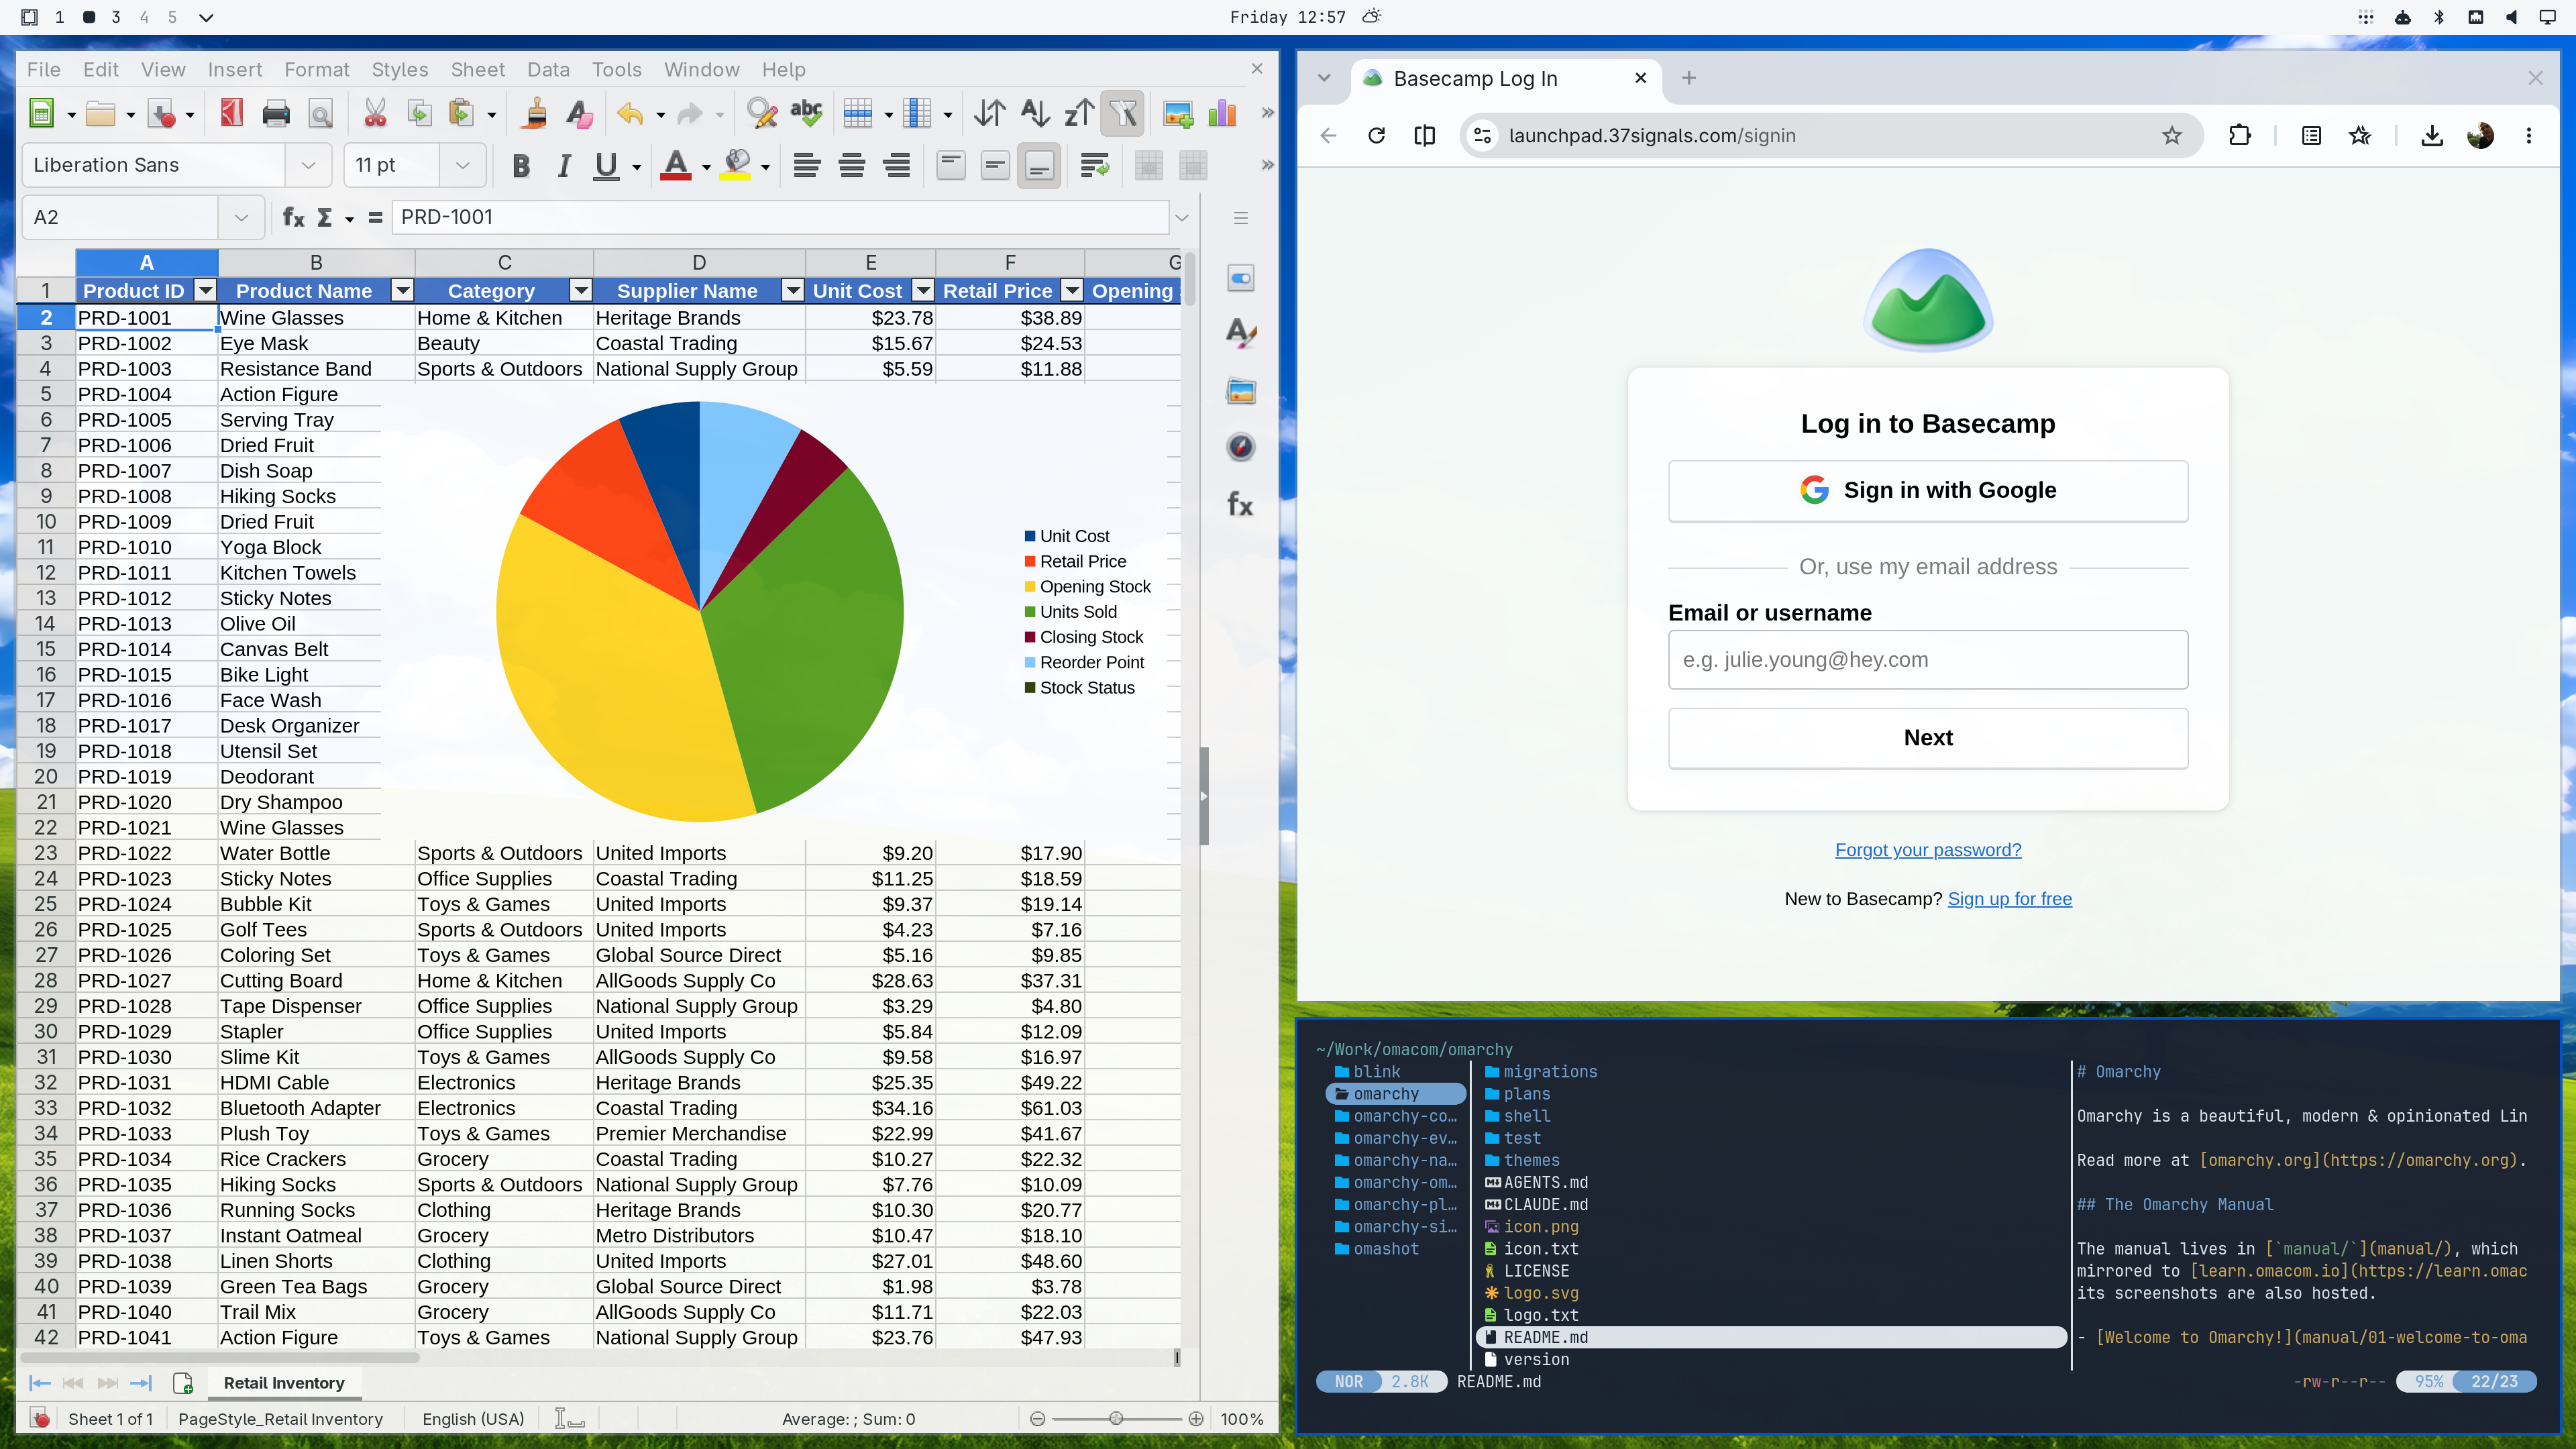2576x1449 pixels.
Task: Open the sidebar Gallery icon
Action: [x=1240, y=391]
